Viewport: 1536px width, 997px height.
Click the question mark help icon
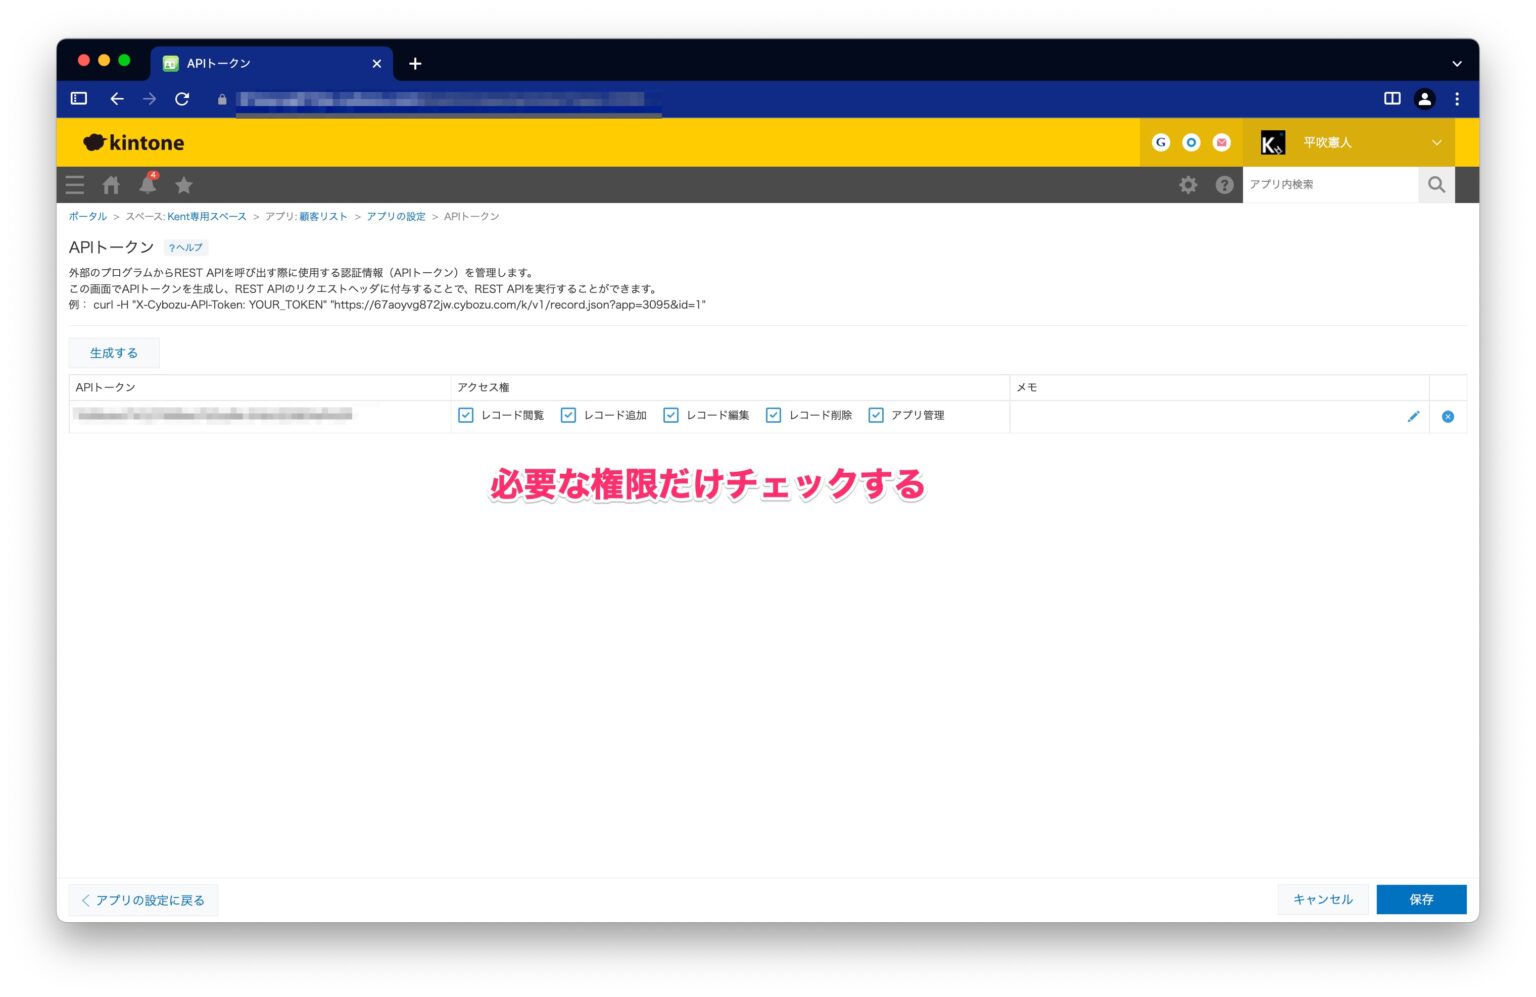tap(1224, 184)
